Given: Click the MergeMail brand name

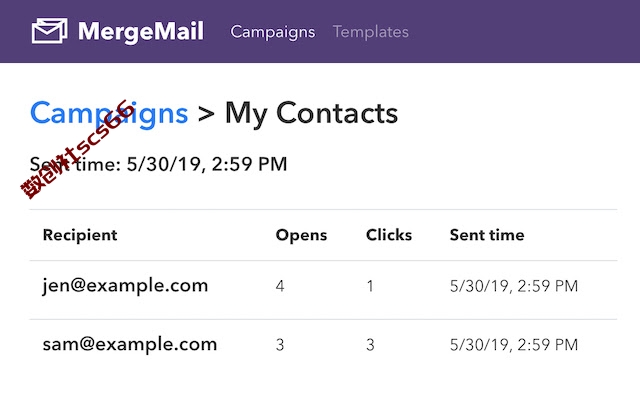Looking at the screenshot, I should [141, 31].
